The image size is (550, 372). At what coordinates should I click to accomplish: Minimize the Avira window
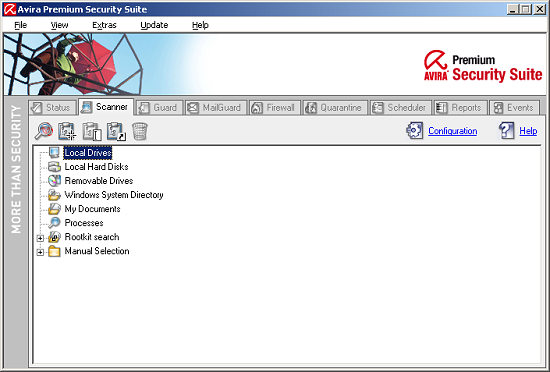pos(512,9)
